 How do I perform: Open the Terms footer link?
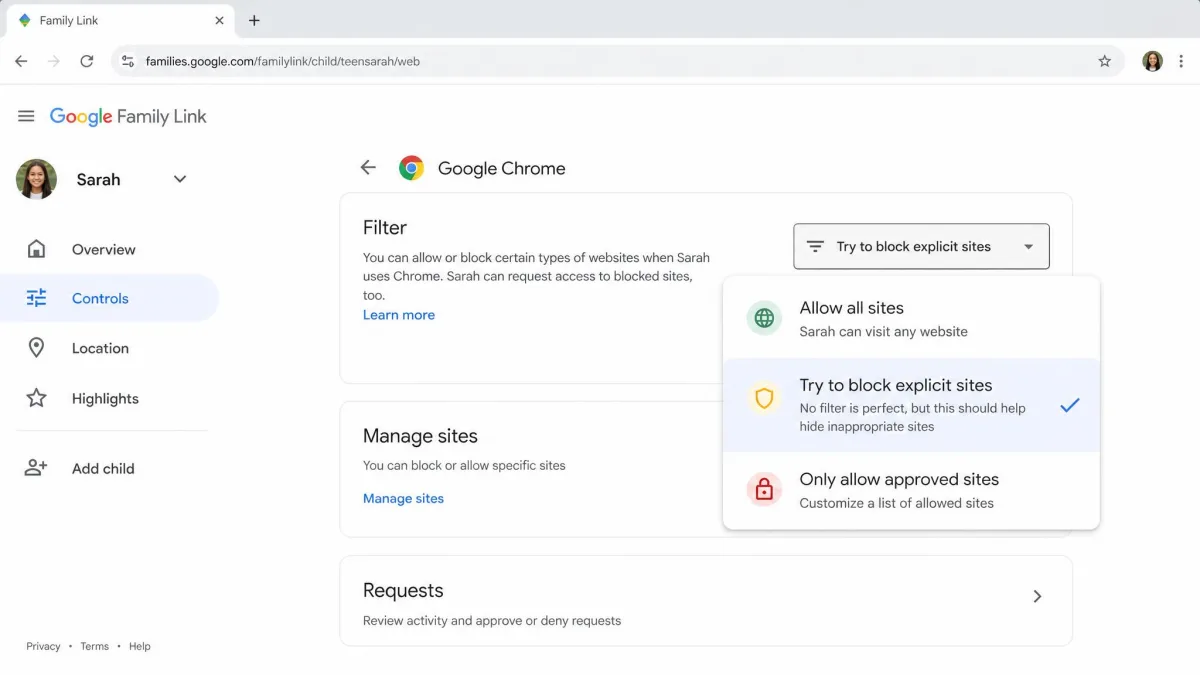coord(94,646)
